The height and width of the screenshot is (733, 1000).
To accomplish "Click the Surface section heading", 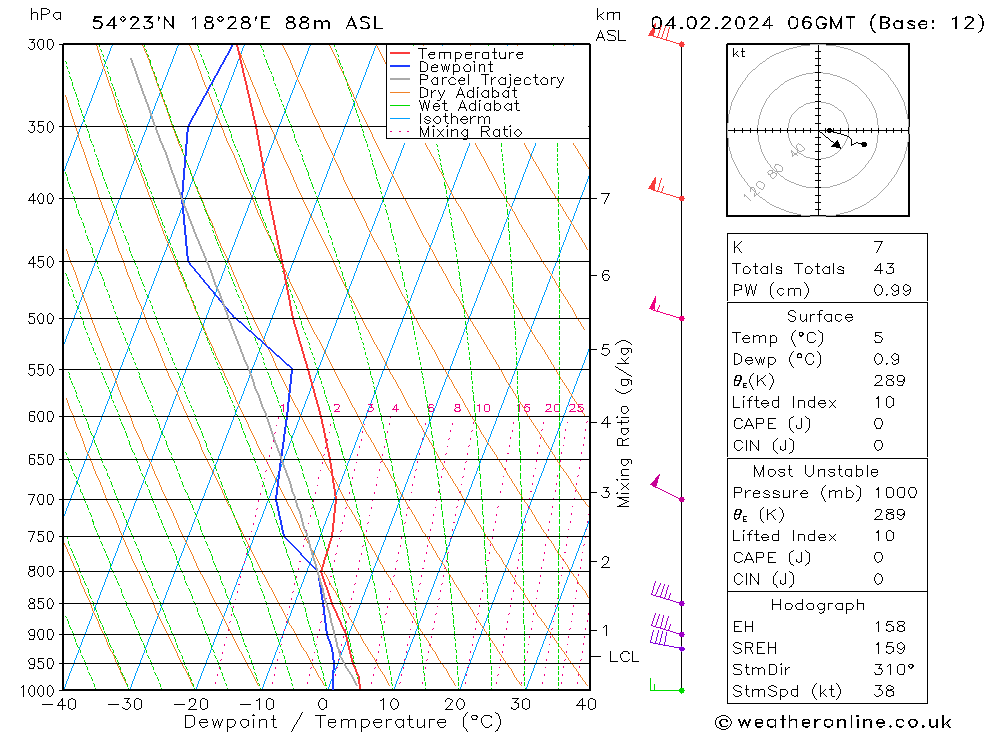I will tap(820, 316).
